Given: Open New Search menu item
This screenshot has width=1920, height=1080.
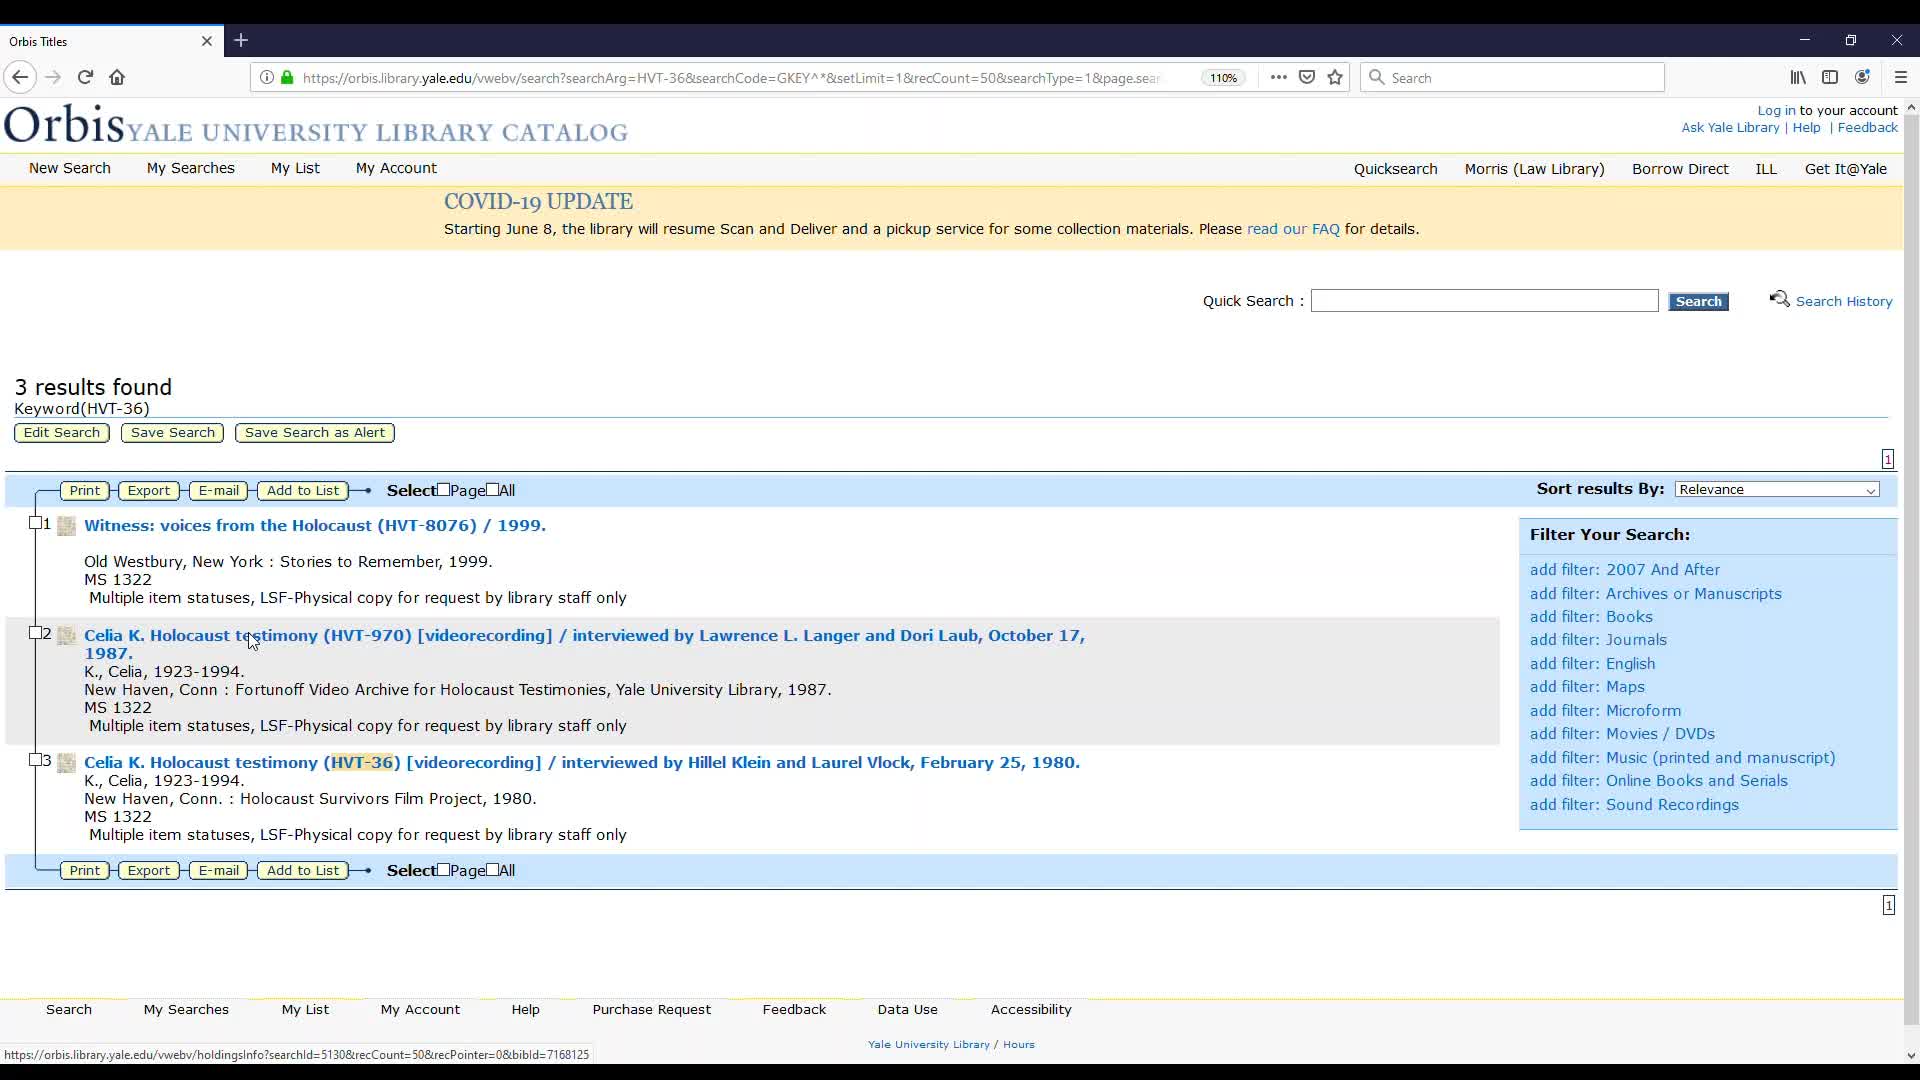Looking at the screenshot, I should (x=70, y=168).
